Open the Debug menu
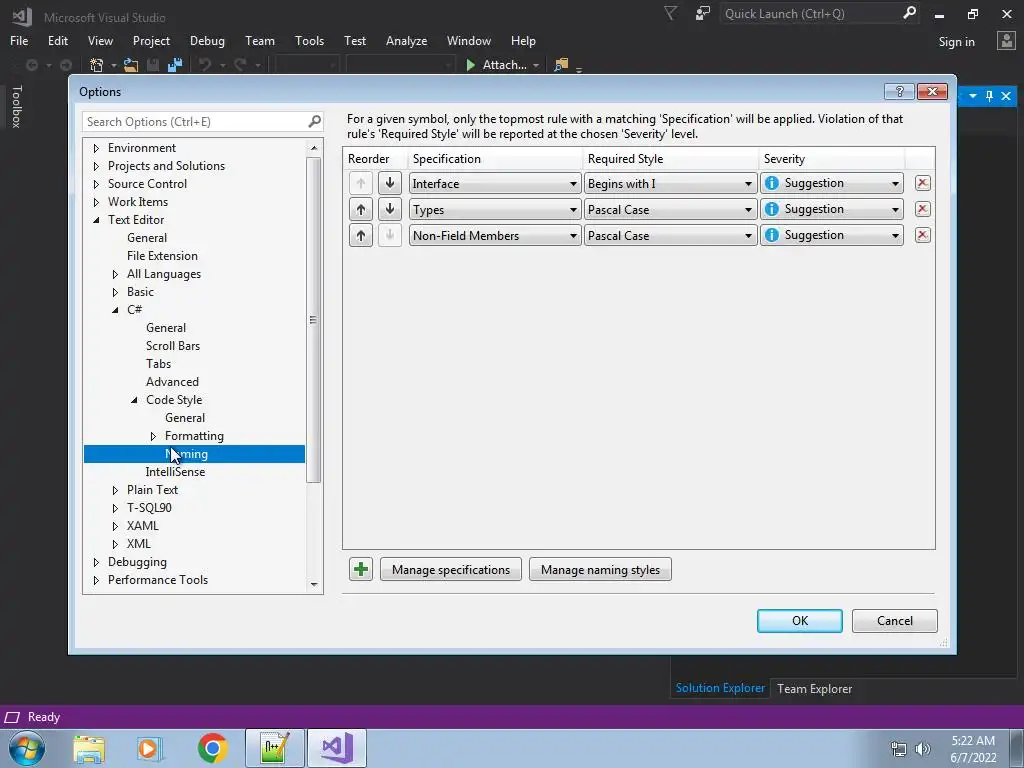Screen dimensions: 1024x768 pos(207,40)
